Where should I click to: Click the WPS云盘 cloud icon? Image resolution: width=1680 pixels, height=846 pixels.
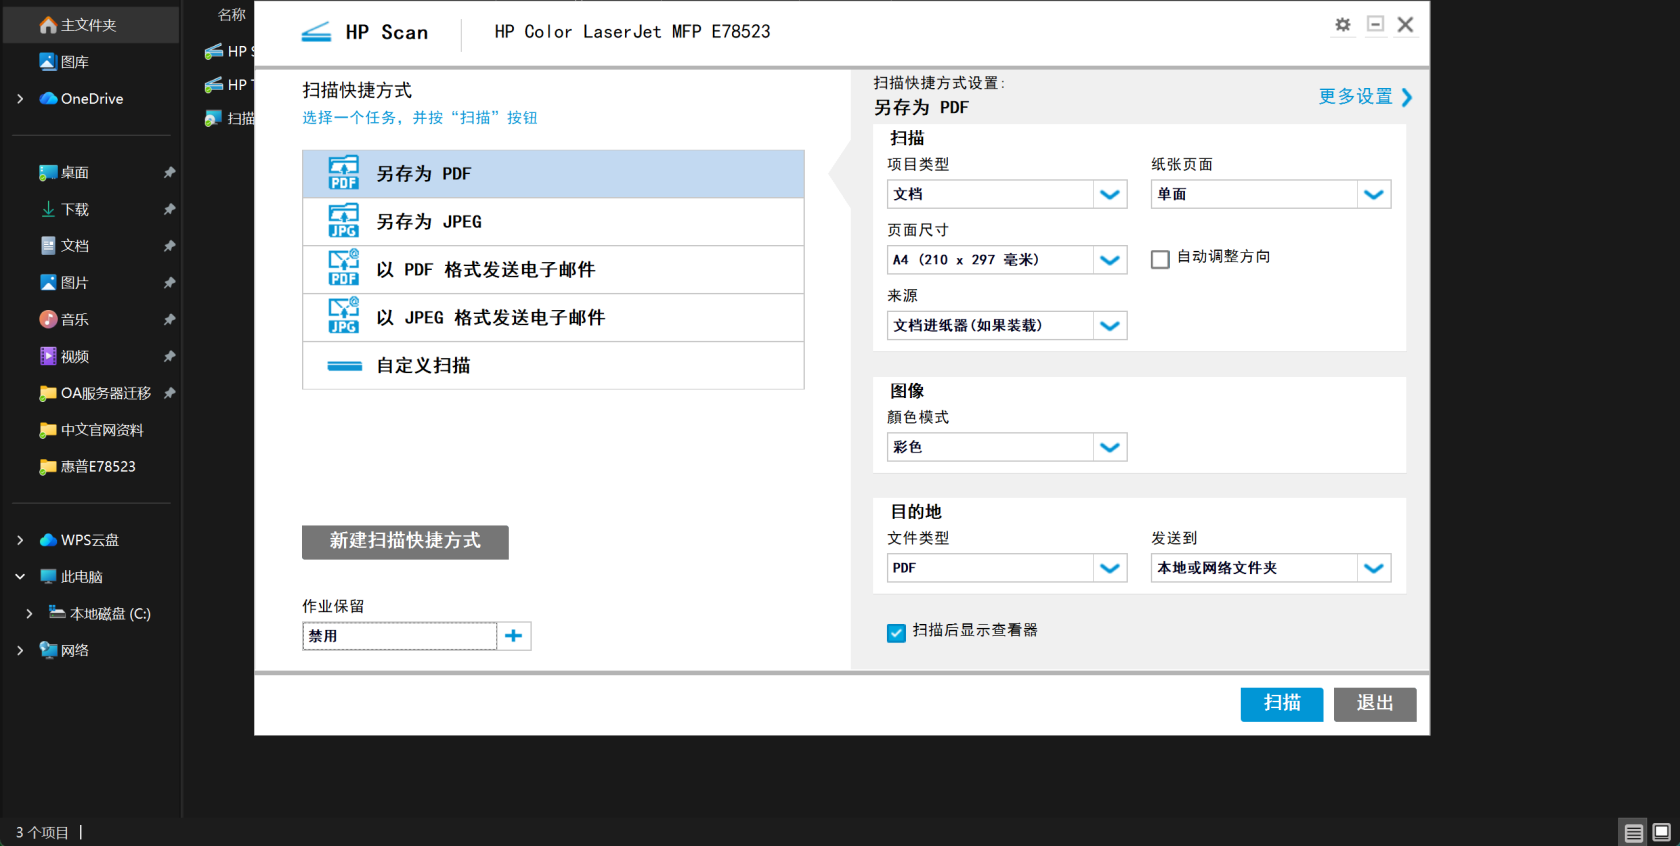point(48,540)
